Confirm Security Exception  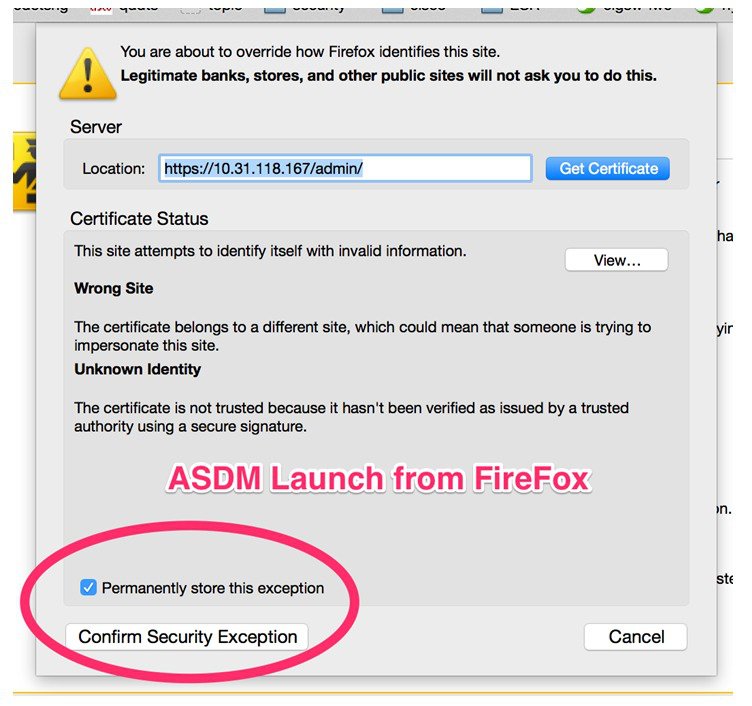pos(187,637)
